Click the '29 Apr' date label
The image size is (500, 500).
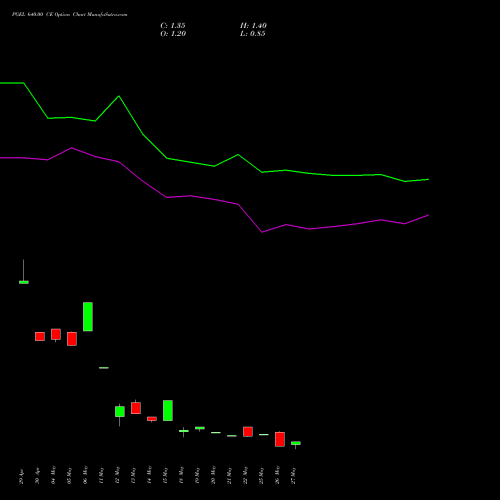tap(21, 476)
